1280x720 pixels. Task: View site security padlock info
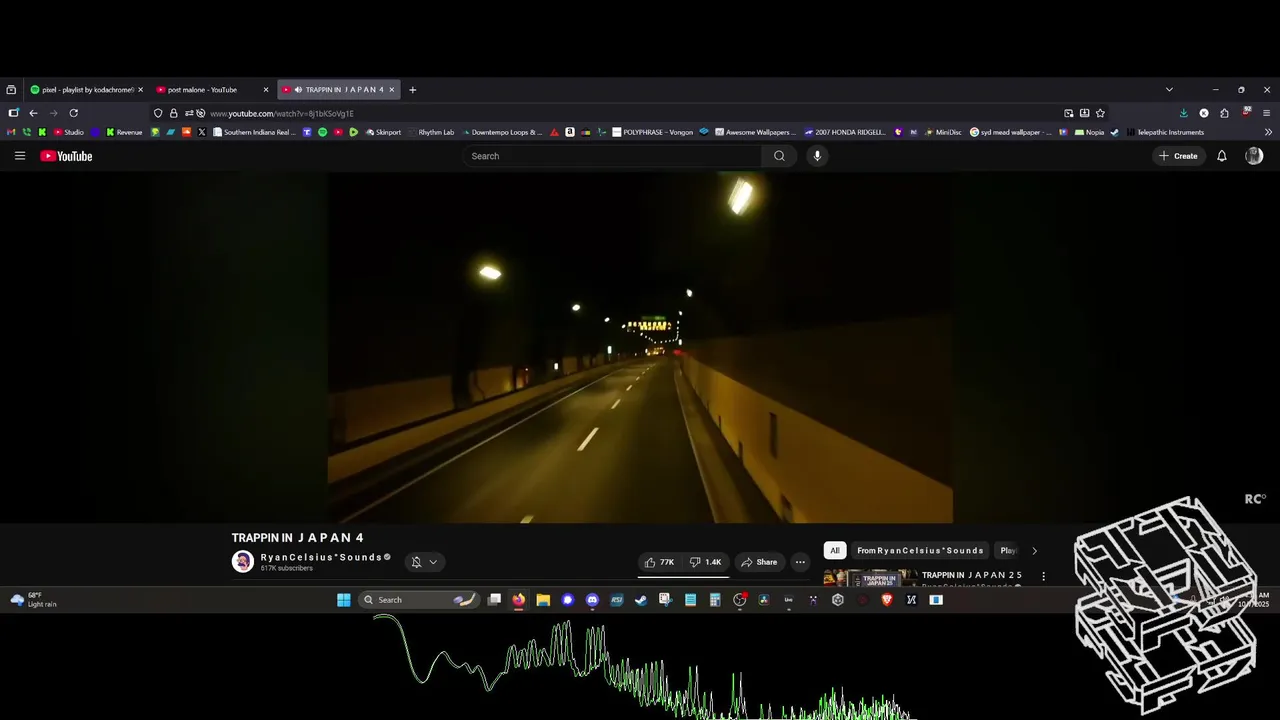click(173, 113)
